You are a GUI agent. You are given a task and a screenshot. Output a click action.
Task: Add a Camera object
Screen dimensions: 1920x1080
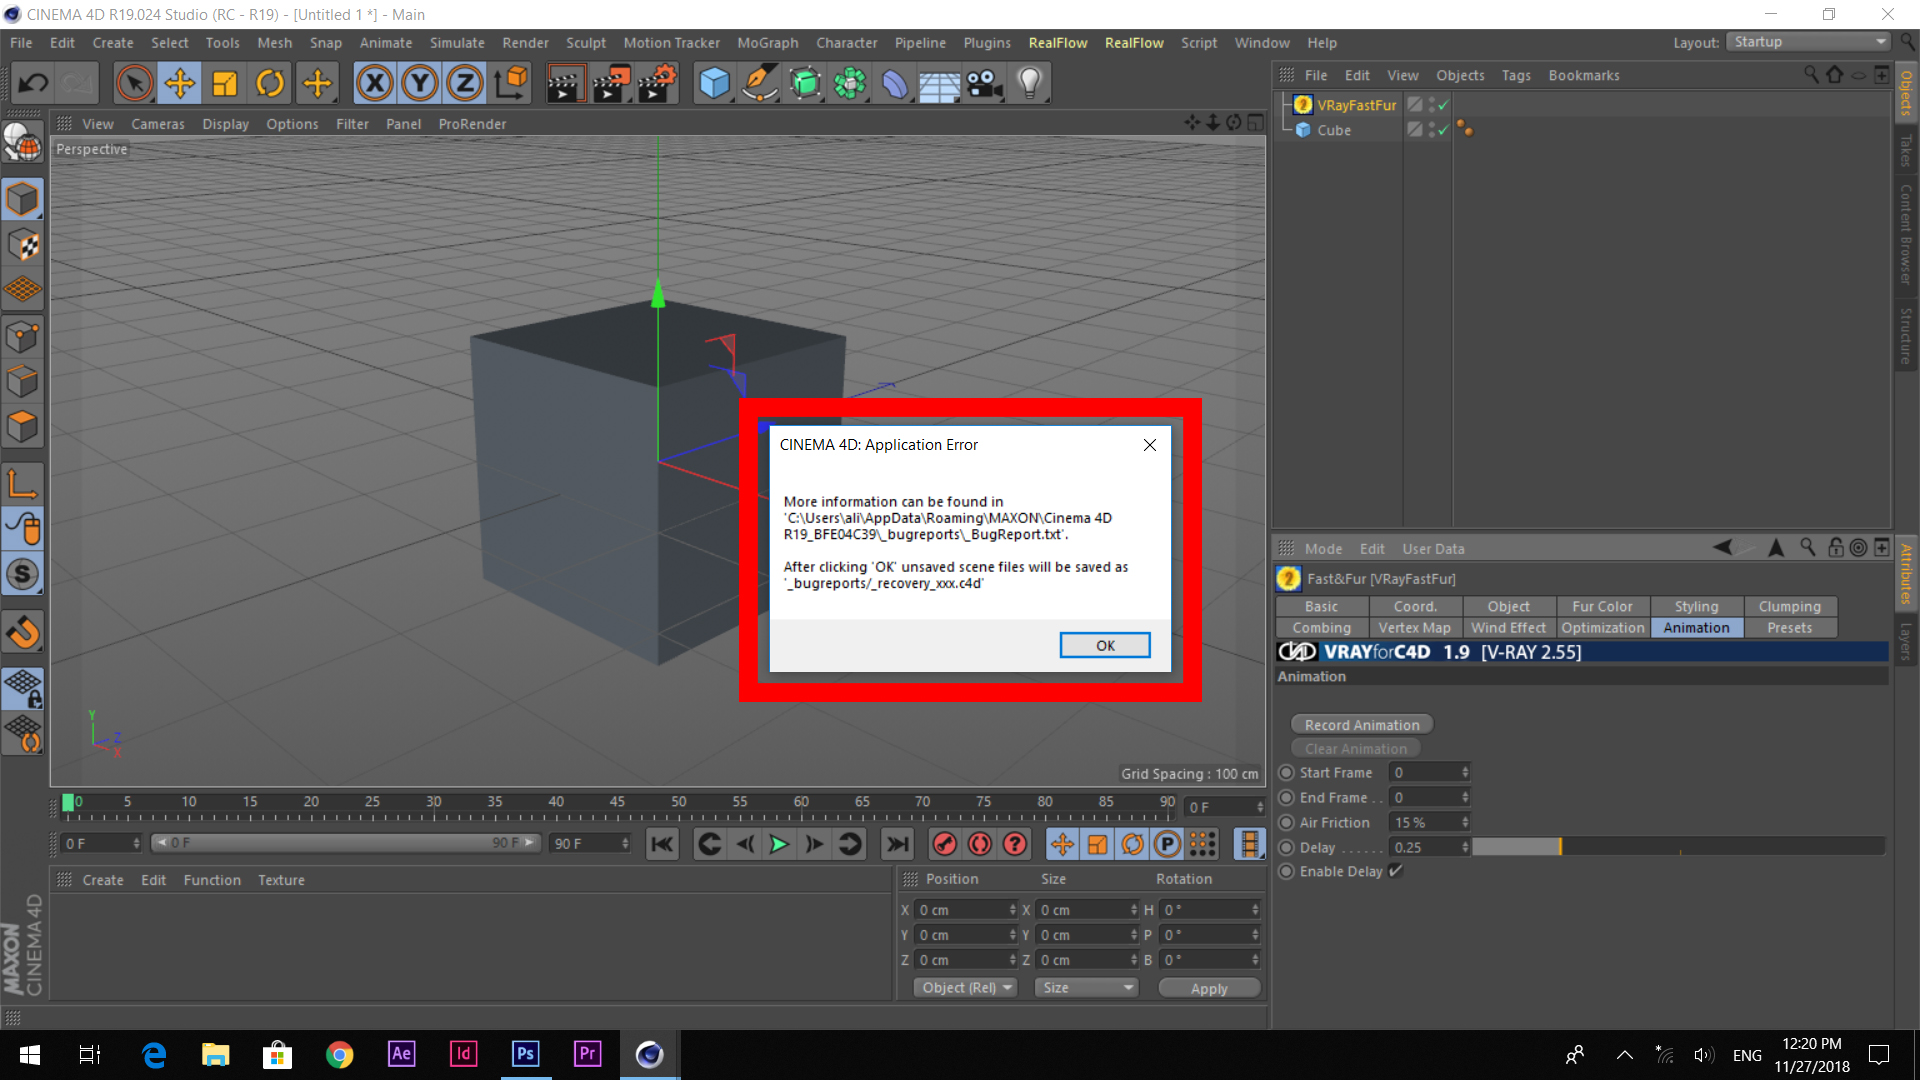point(985,84)
